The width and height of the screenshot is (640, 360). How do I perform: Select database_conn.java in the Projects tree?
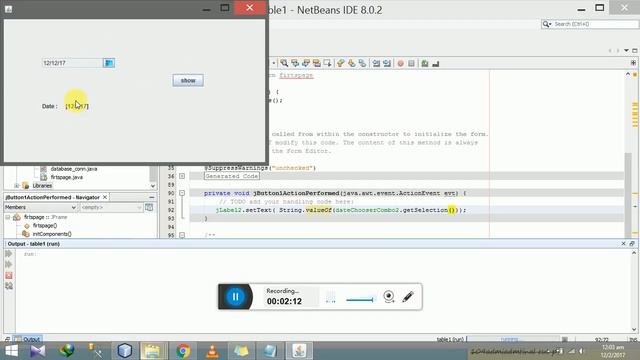(x=73, y=169)
